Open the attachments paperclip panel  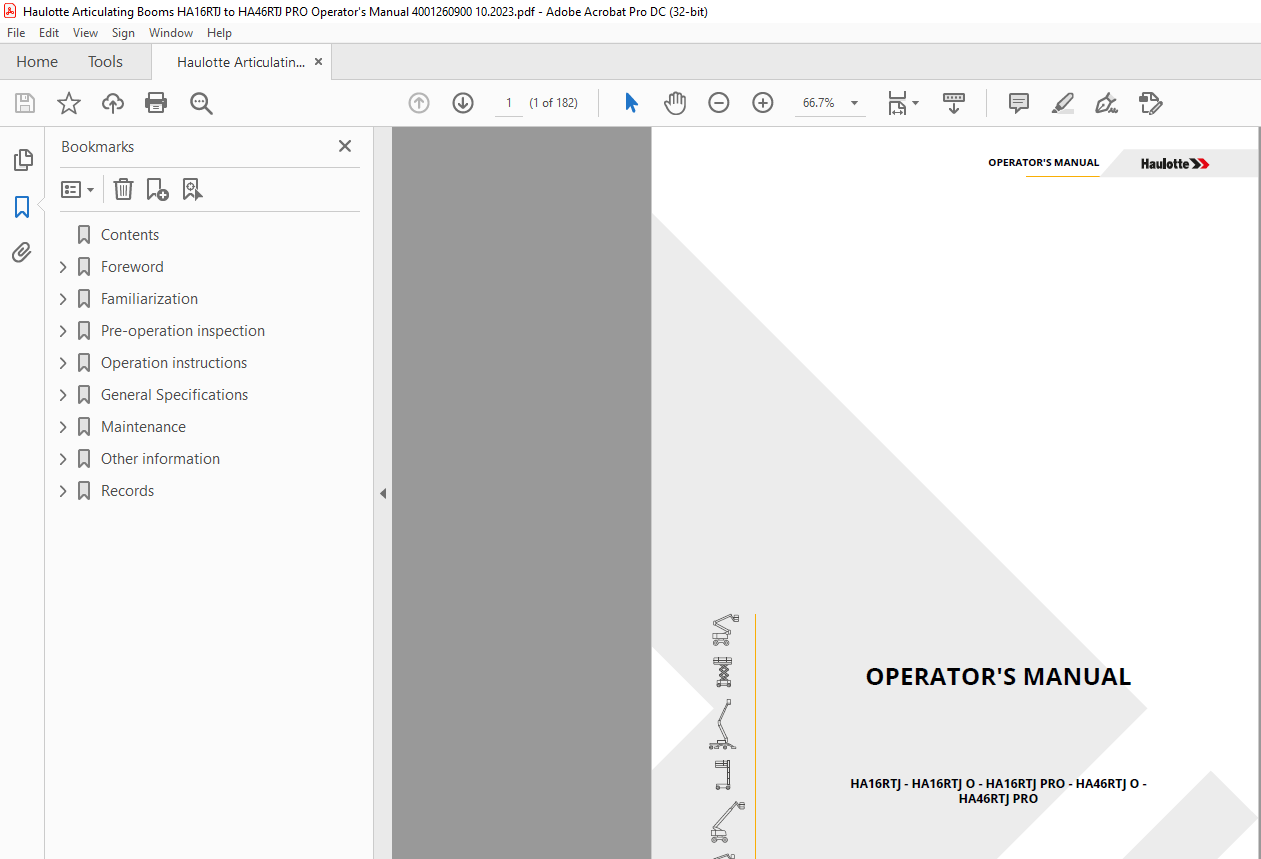(x=22, y=252)
